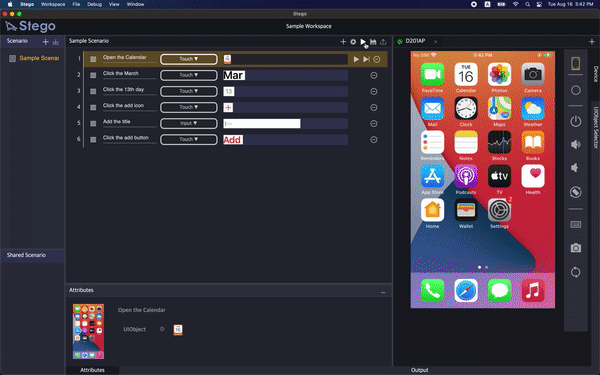Run from step 1 with skip-forward icon
This screenshot has width=600, height=375.
coord(366,59)
